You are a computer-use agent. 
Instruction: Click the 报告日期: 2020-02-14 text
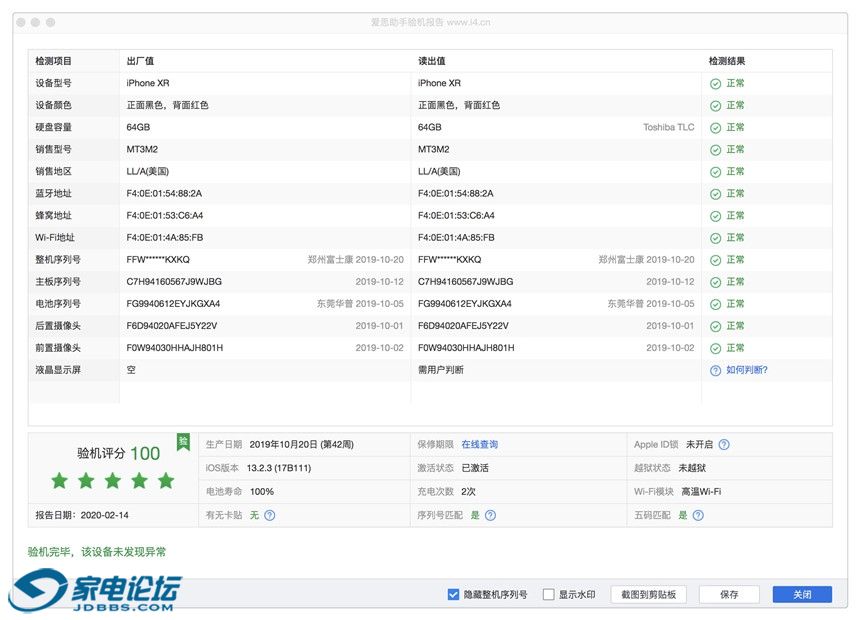click(x=82, y=515)
